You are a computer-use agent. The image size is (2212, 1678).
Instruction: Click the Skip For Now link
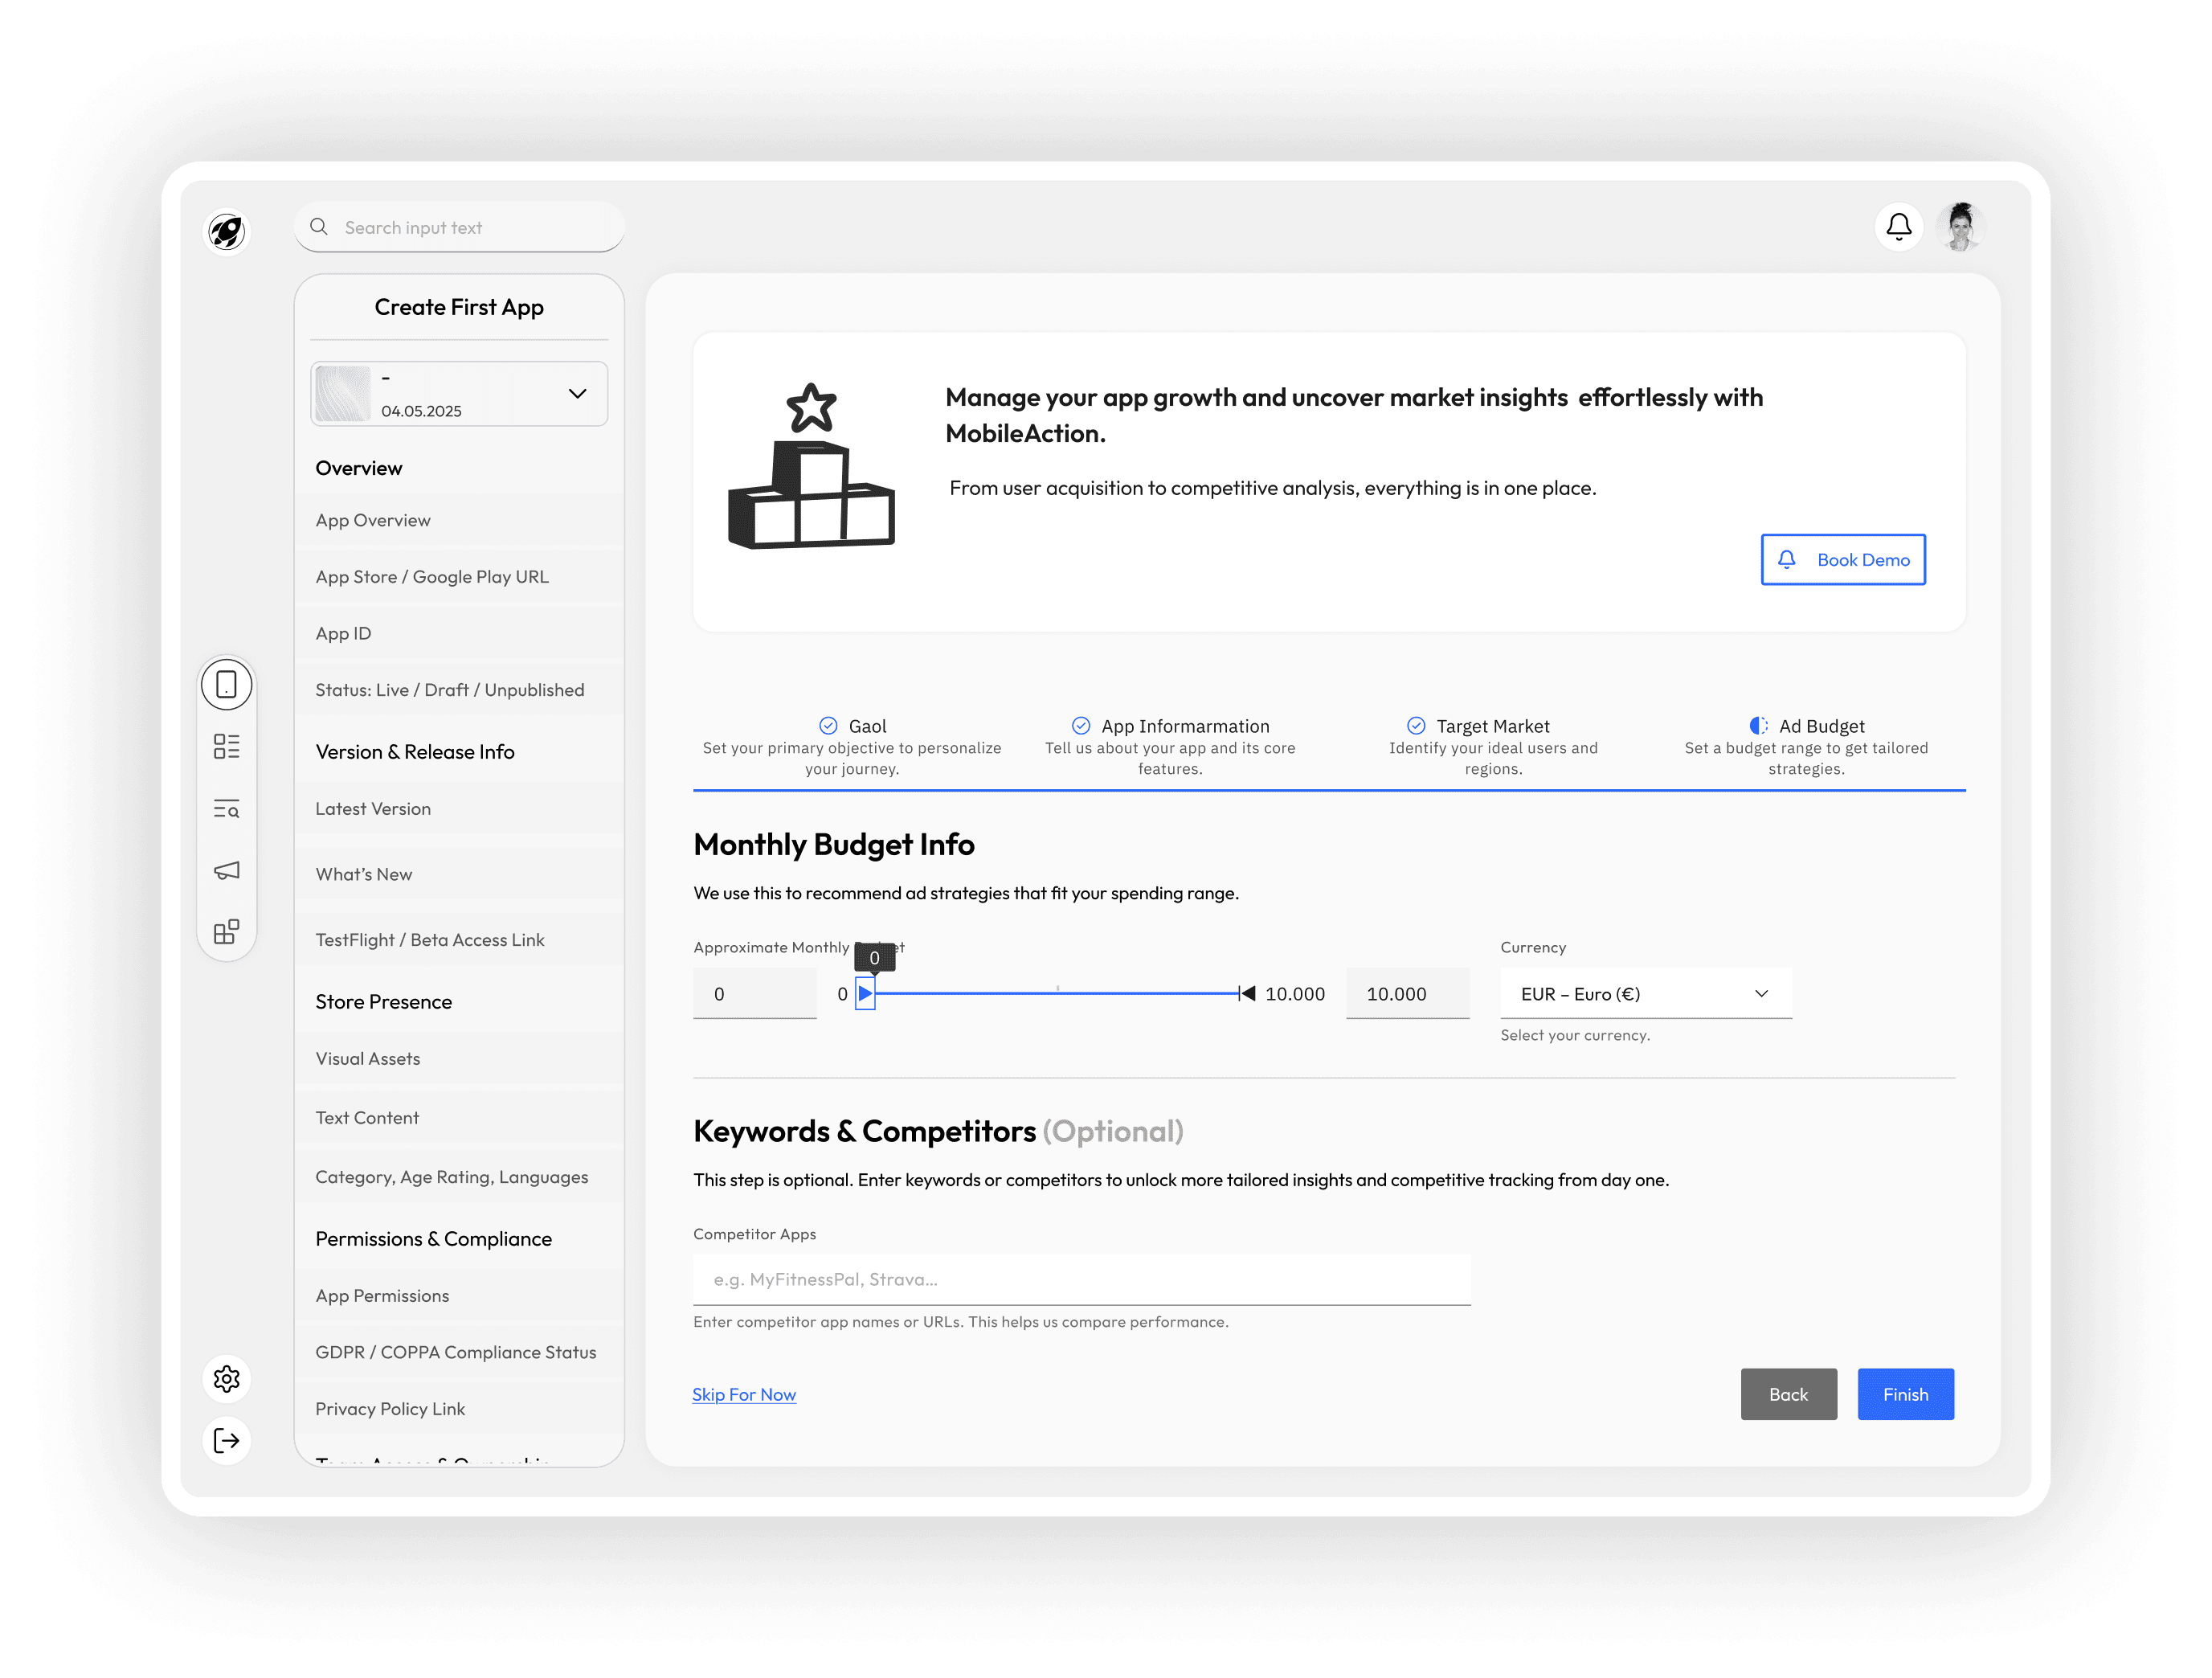[744, 1394]
